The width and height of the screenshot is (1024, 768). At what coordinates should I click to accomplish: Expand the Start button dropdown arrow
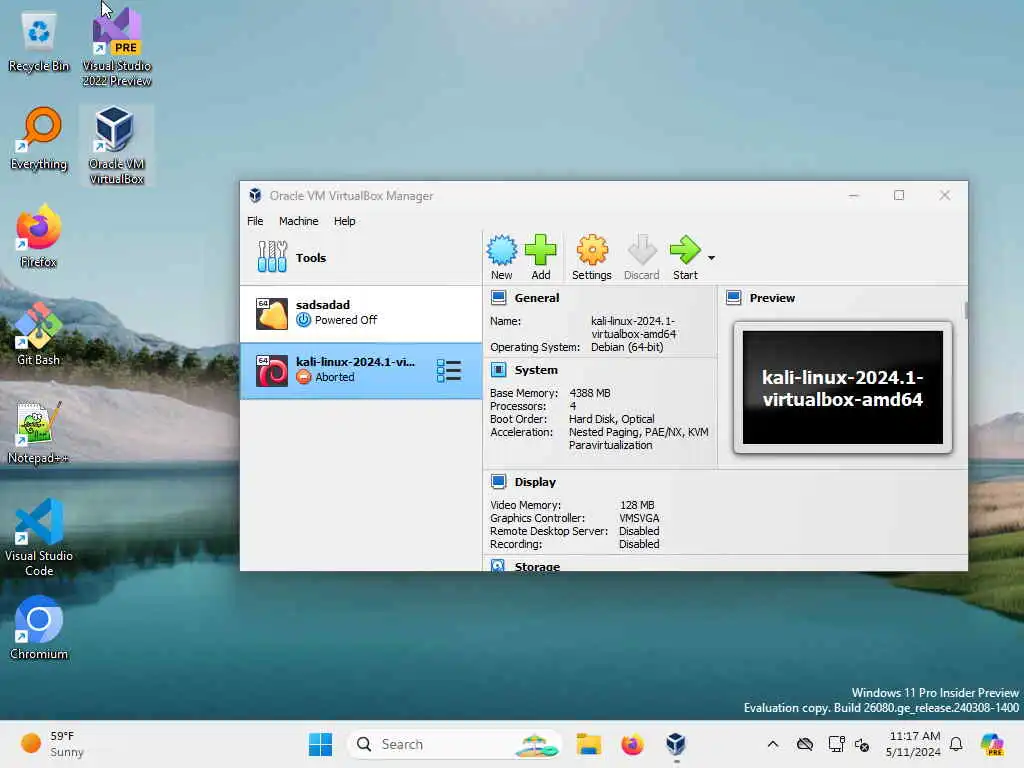click(x=711, y=258)
